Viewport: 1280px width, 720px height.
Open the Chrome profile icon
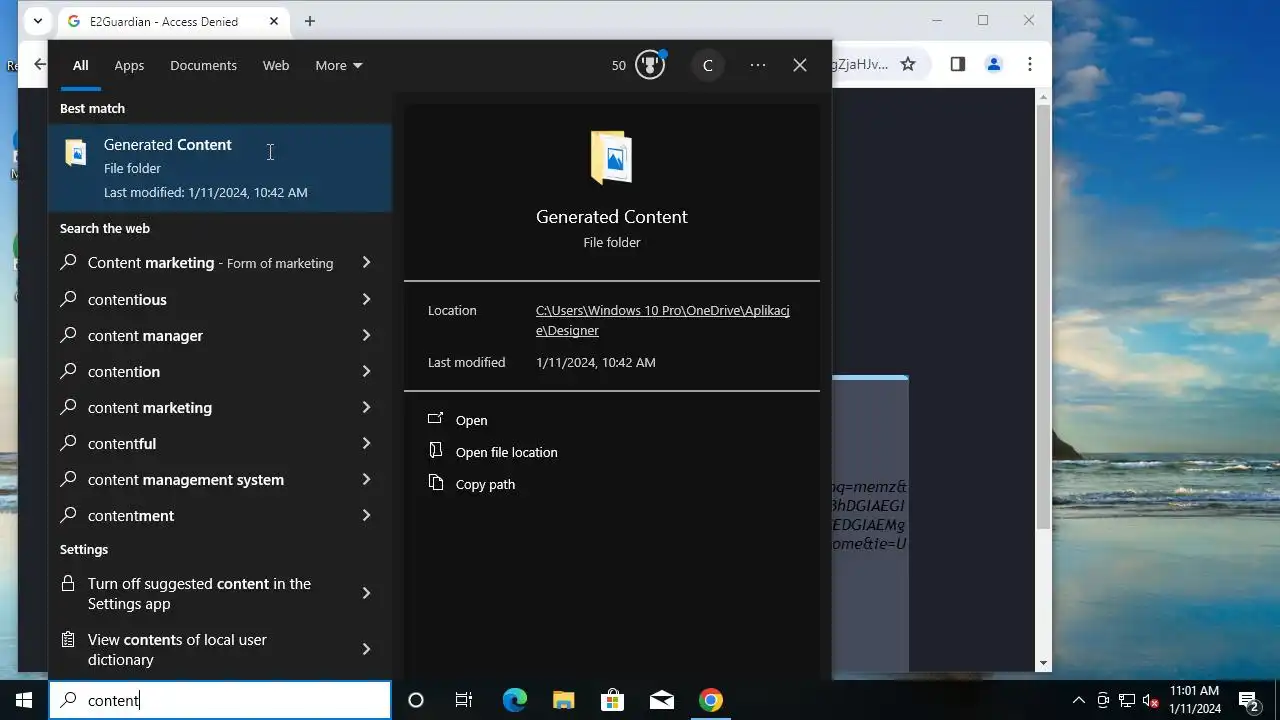coord(994,64)
